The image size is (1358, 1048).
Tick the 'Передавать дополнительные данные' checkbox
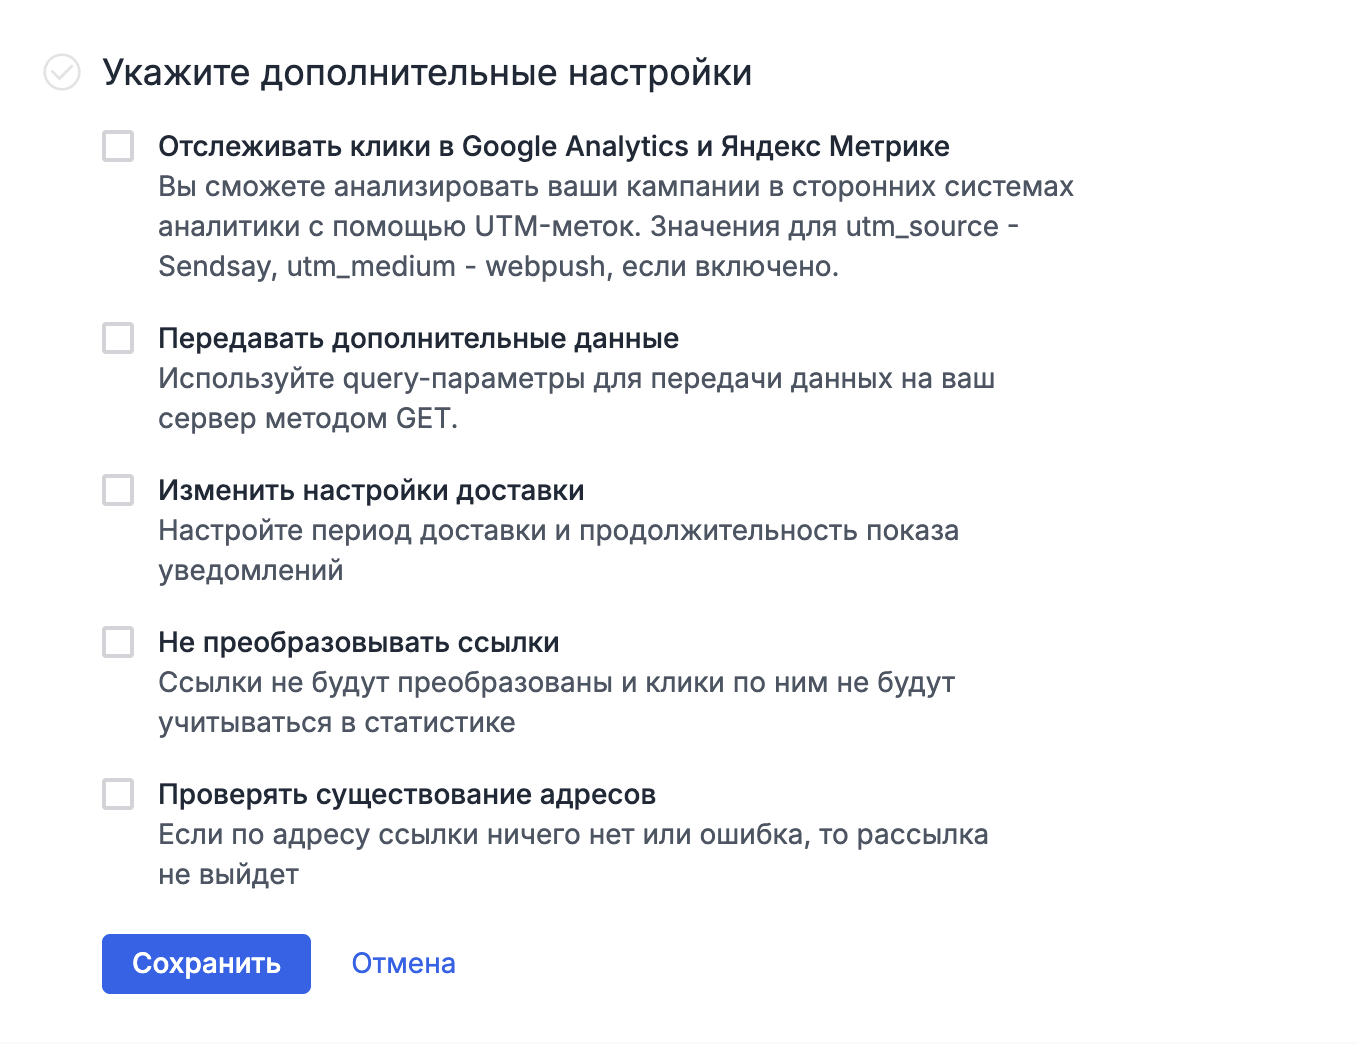click(x=118, y=338)
